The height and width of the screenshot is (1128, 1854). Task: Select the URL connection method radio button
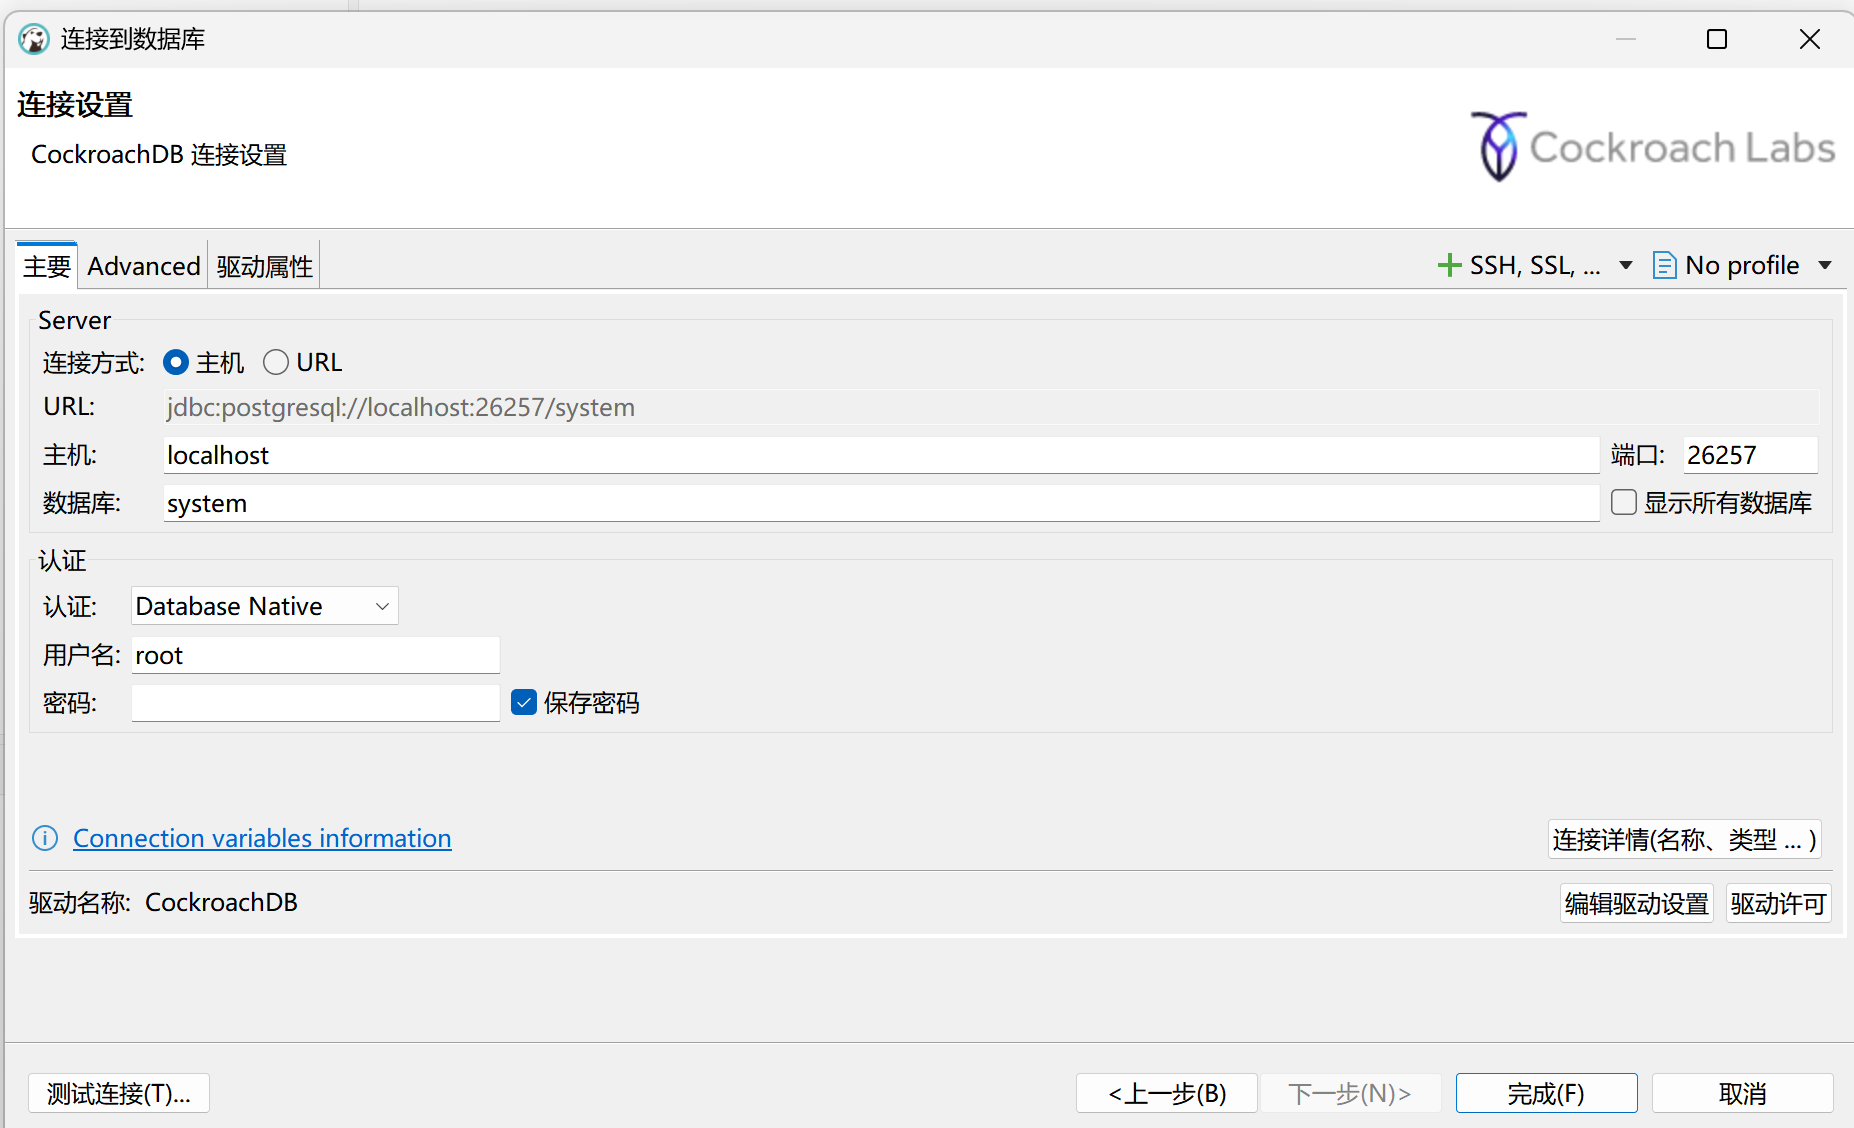tap(276, 362)
